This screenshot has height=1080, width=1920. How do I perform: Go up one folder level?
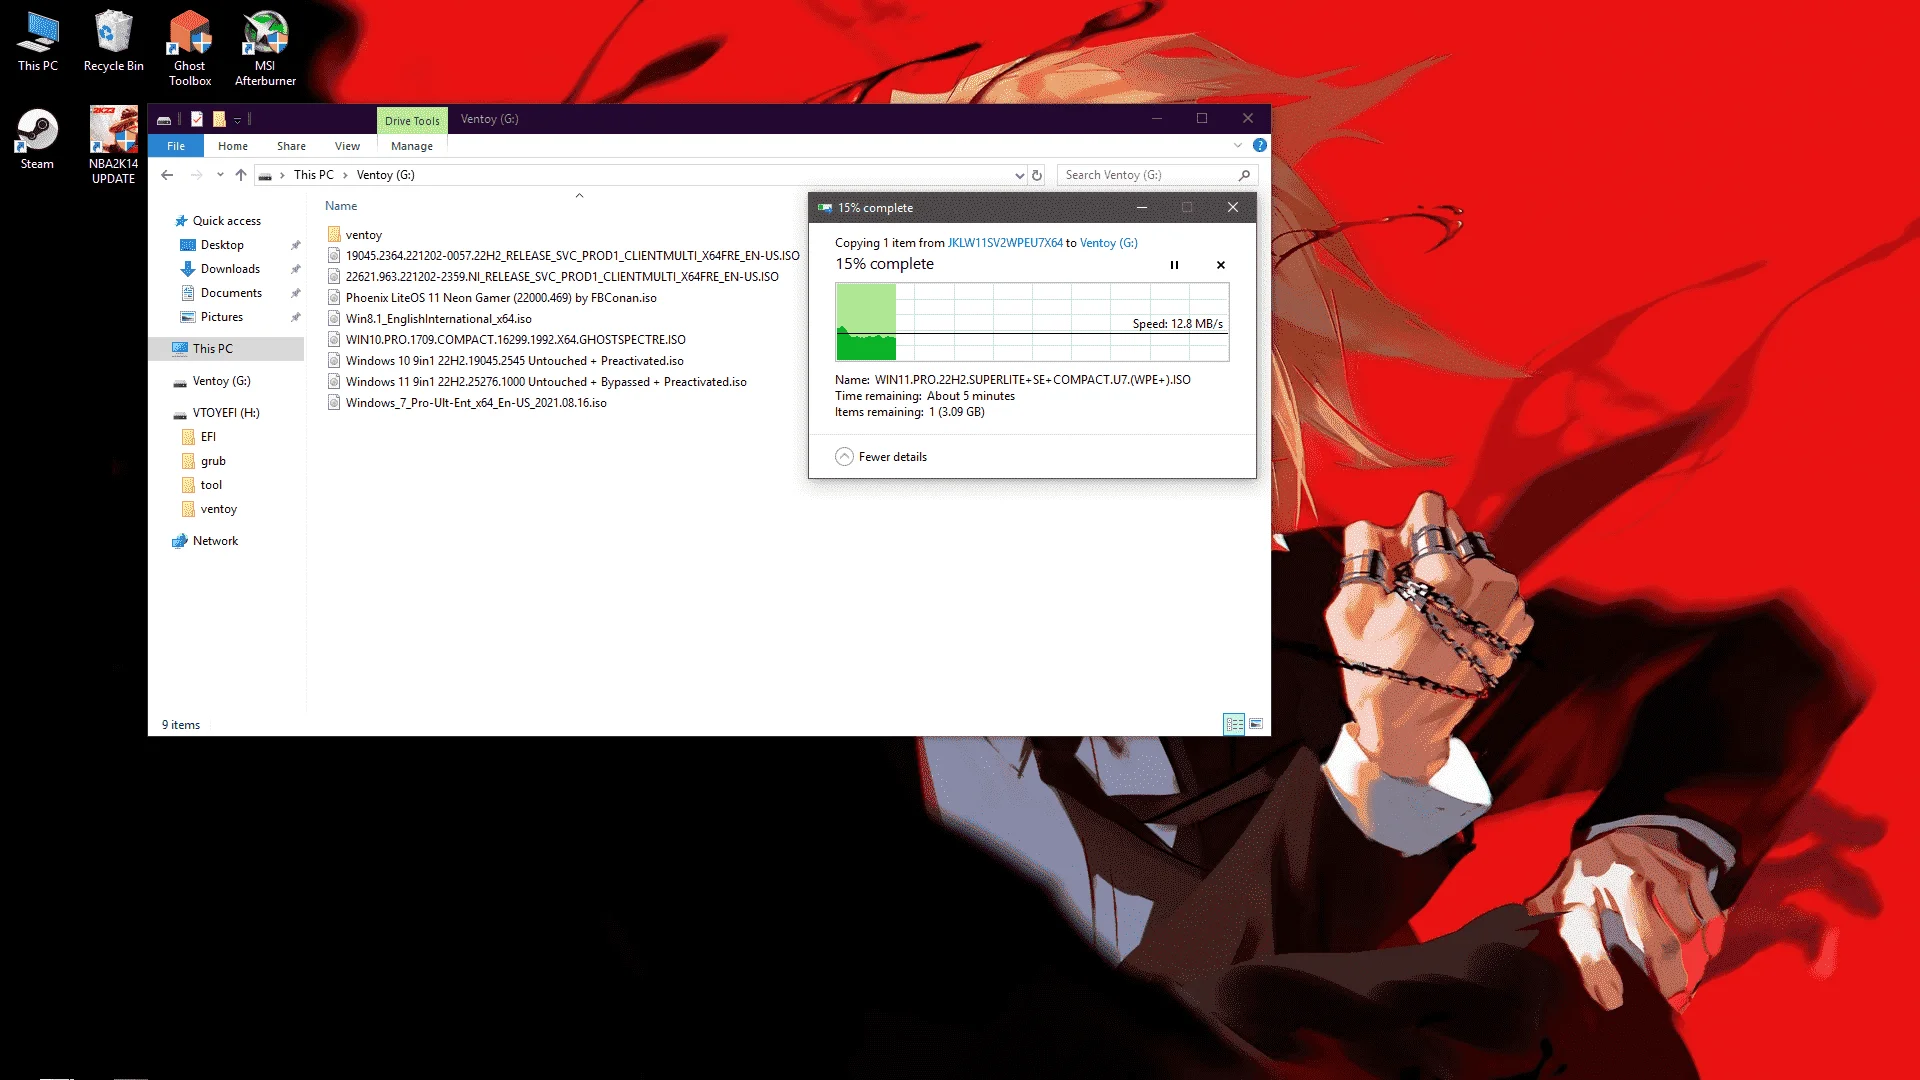click(x=241, y=175)
